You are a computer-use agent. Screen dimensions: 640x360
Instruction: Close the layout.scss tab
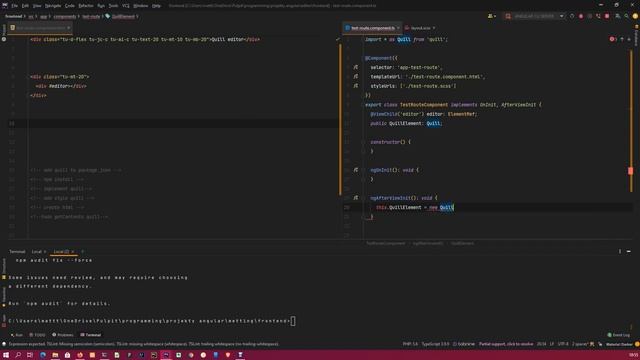coord(433,28)
